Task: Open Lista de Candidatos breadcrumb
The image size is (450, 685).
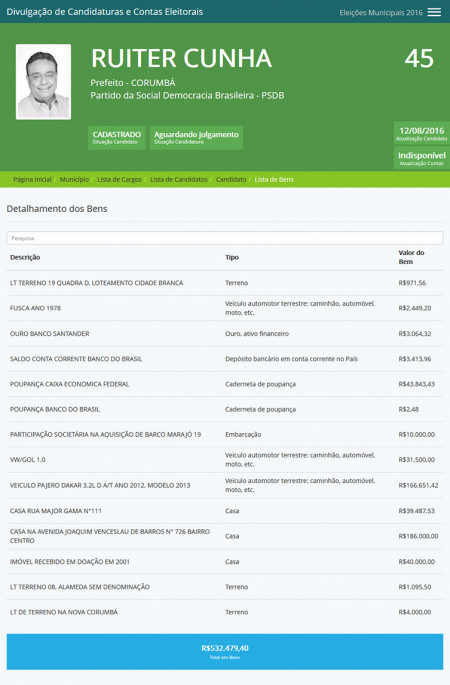Action: (x=179, y=180)
